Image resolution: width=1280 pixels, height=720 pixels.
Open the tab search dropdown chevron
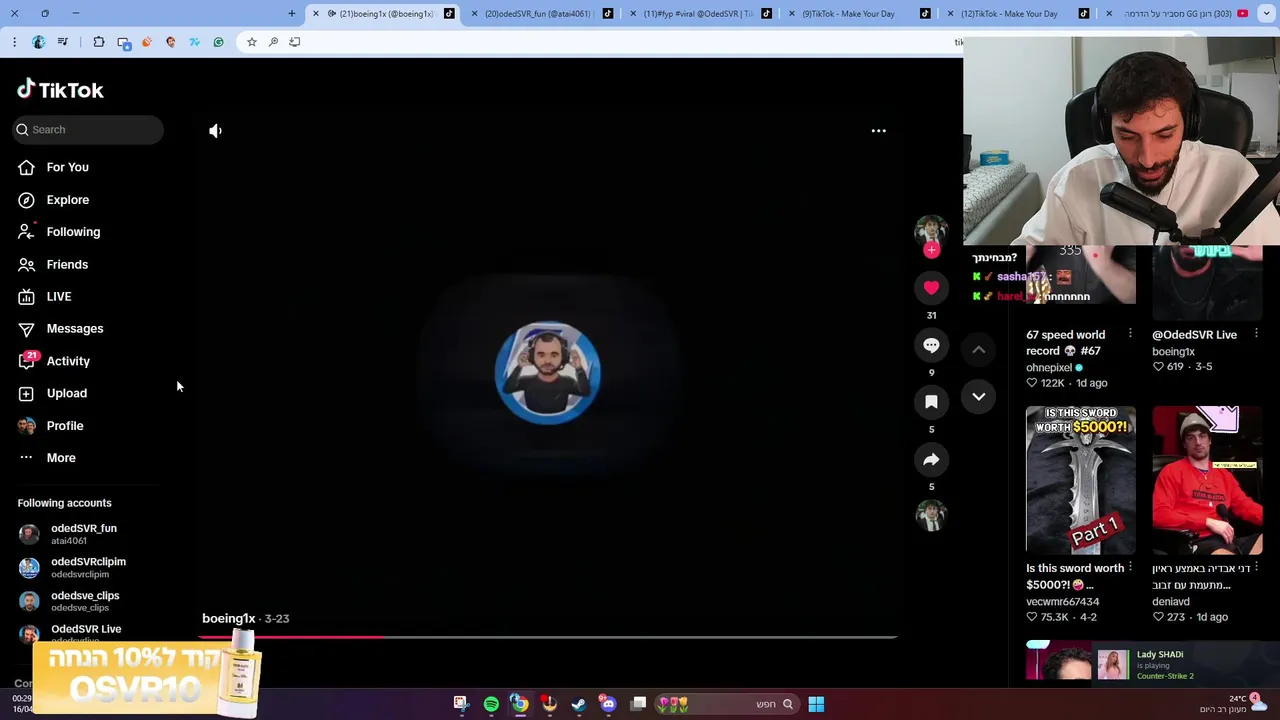click(1267, 14)
